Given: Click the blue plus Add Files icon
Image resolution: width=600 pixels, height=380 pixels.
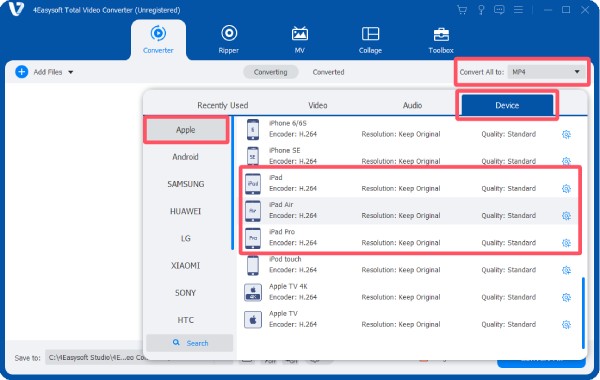Looking at the screenshot, I should 21,72.
